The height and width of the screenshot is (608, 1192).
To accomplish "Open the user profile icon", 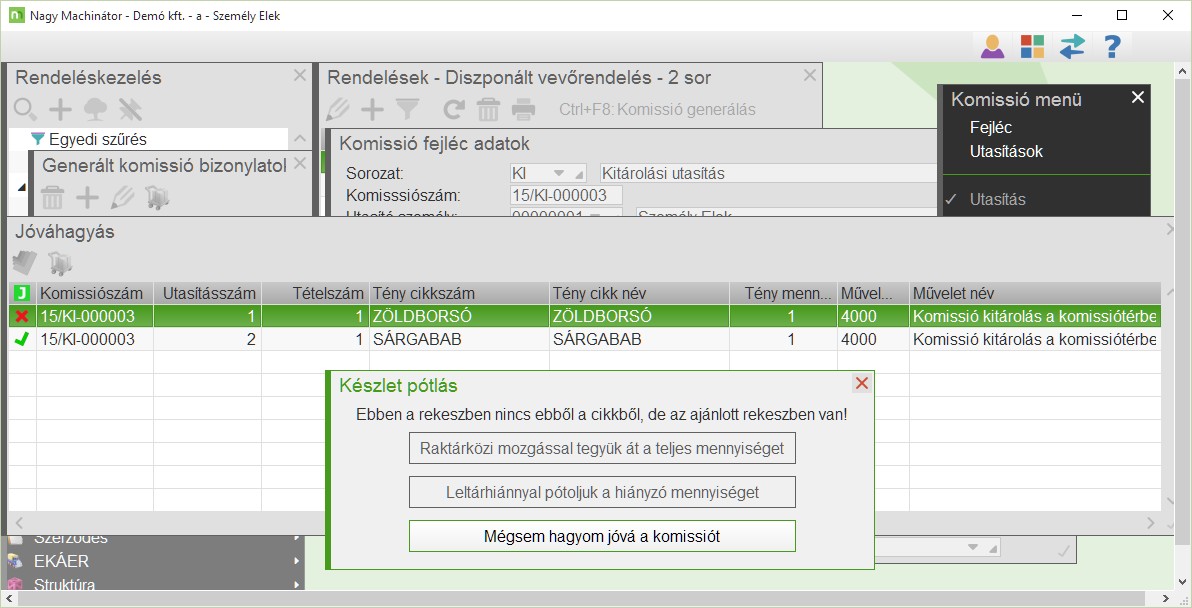I will (x=992, y=46).
